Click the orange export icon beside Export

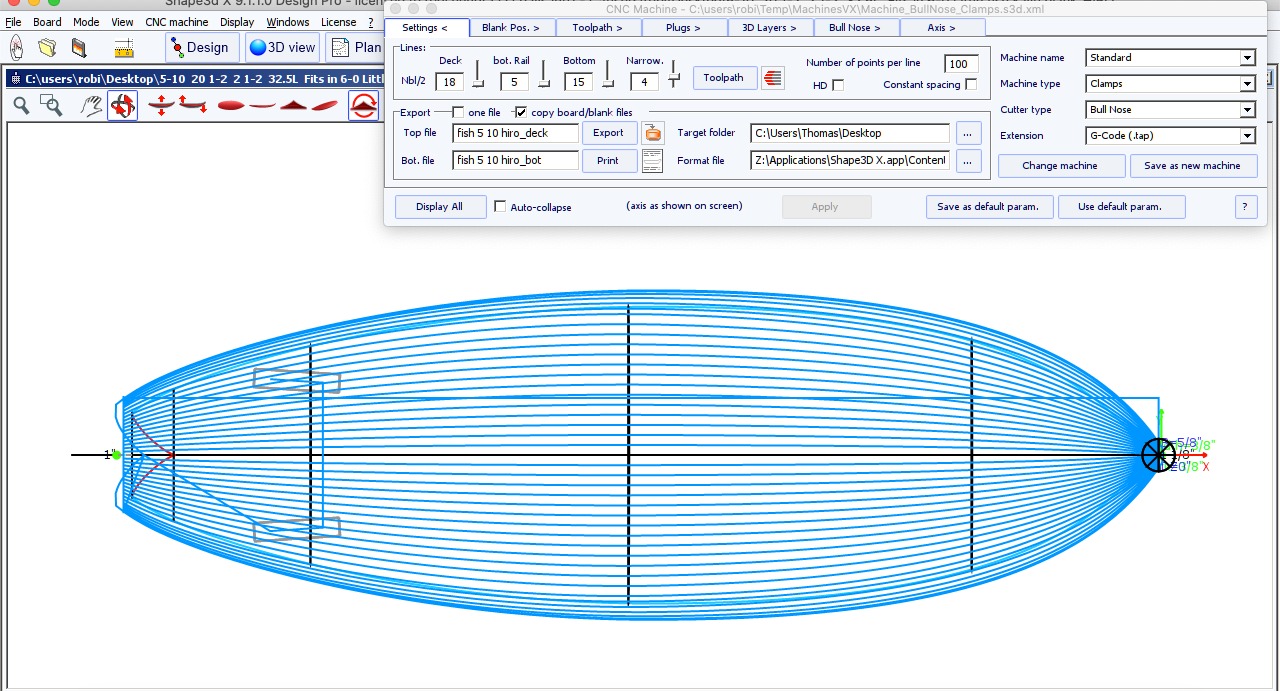point(653,132)
